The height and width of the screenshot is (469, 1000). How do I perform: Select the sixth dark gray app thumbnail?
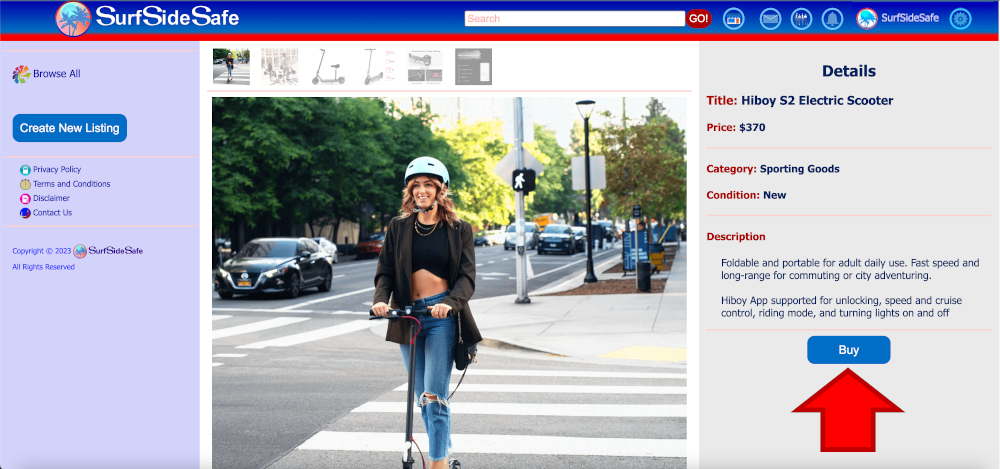473,67
